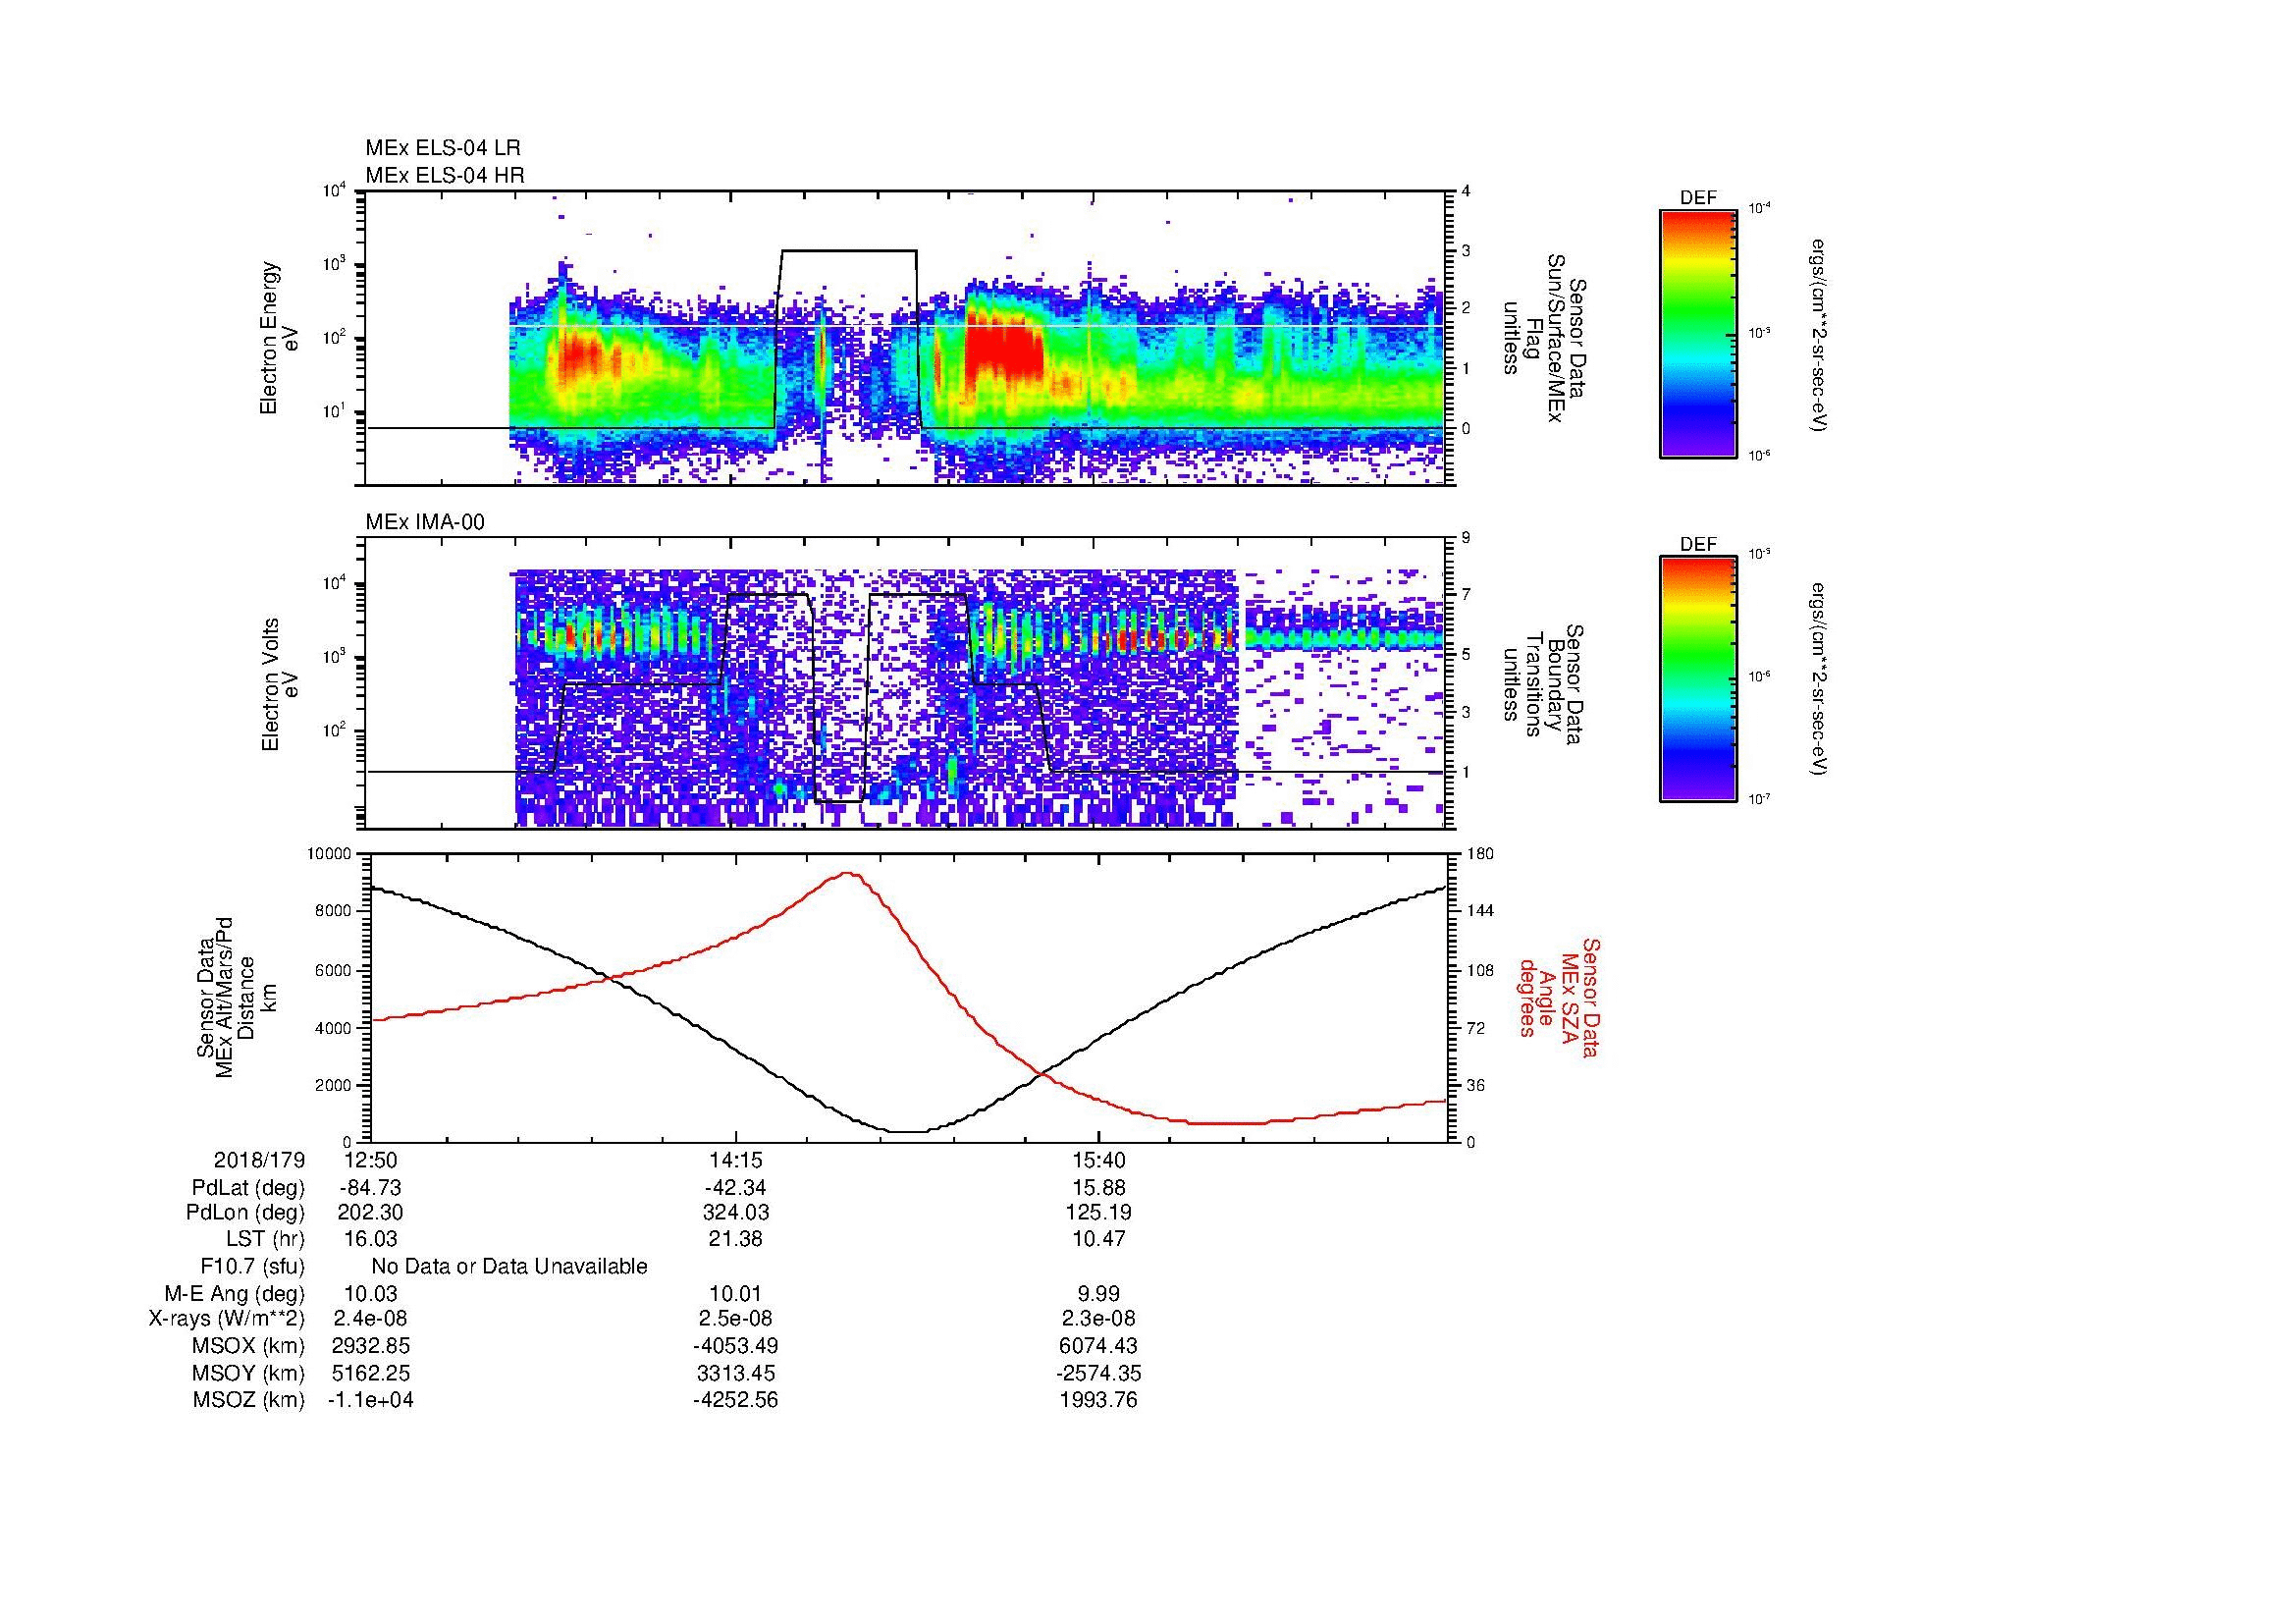Click the 'MEx ELS-04 HR' plot title
Screen dimensions: 2296x1623
click(x=445, y=176)
